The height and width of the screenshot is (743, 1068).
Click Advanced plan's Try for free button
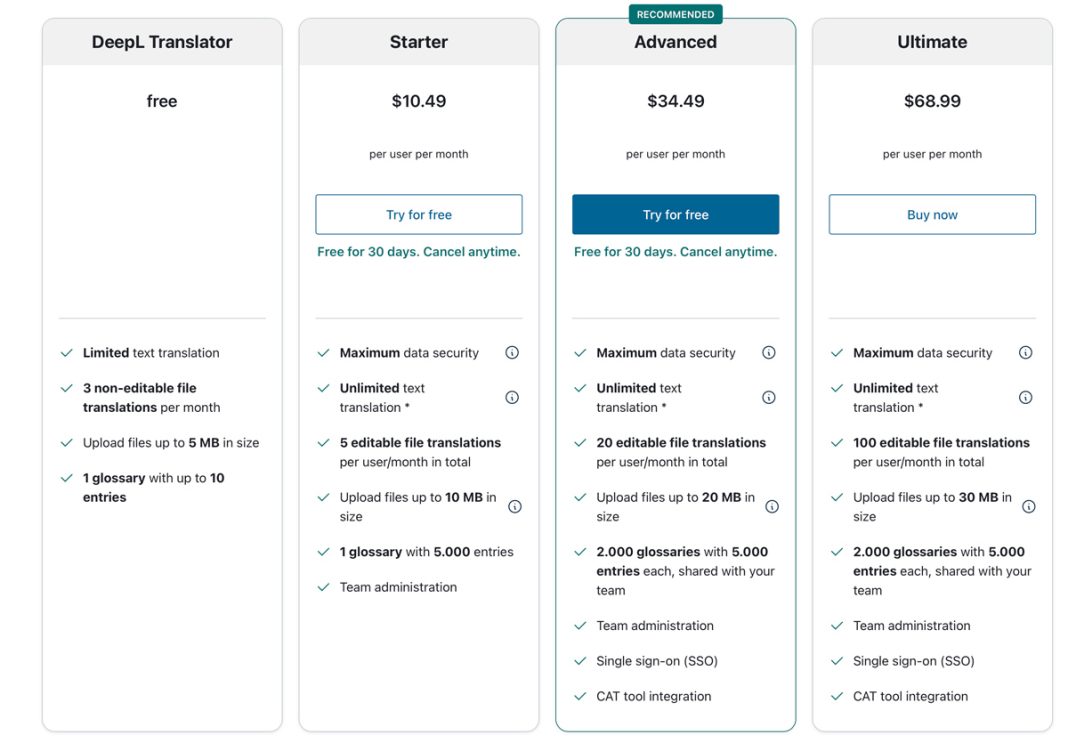click(675, 215)
